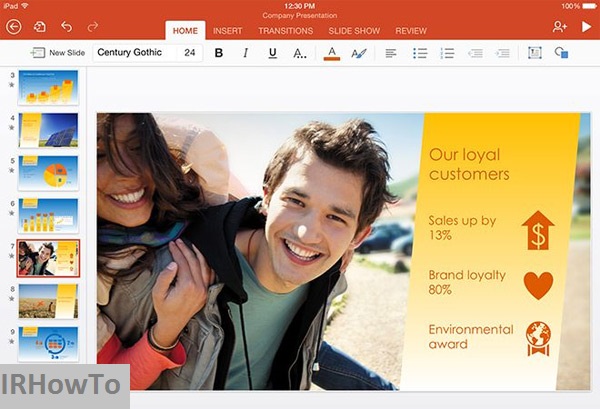Screen dimensions: 600x409
Task: Toggle bold formatting
Action: pos(218,53)
